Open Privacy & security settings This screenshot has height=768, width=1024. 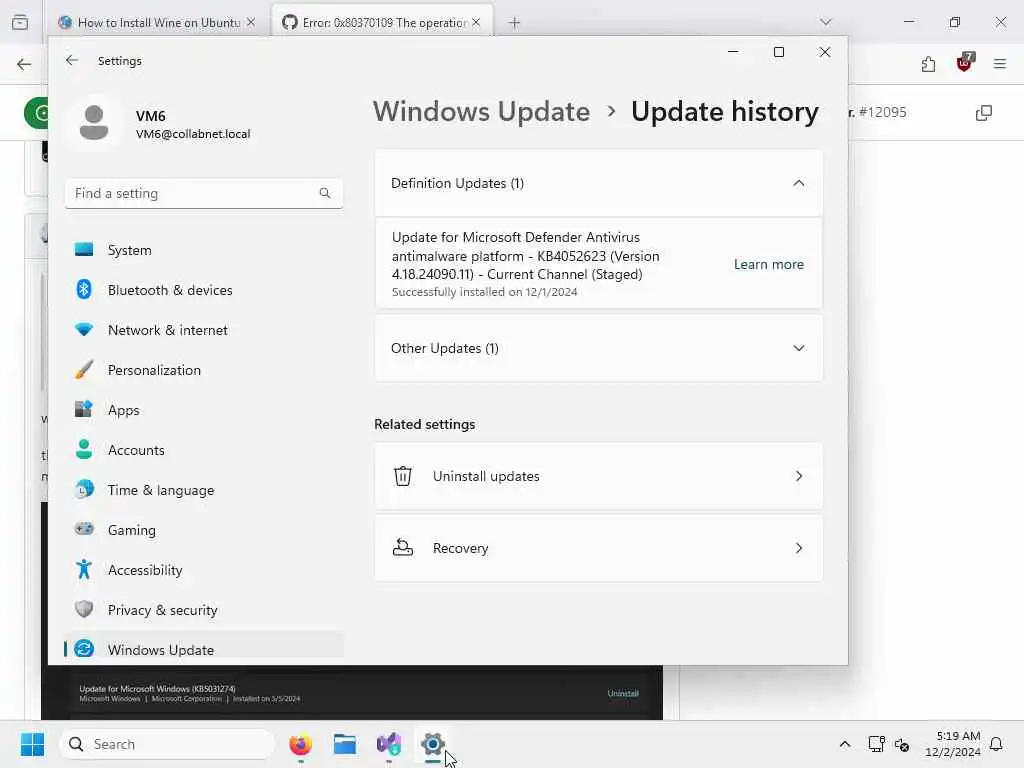(203, 610)
